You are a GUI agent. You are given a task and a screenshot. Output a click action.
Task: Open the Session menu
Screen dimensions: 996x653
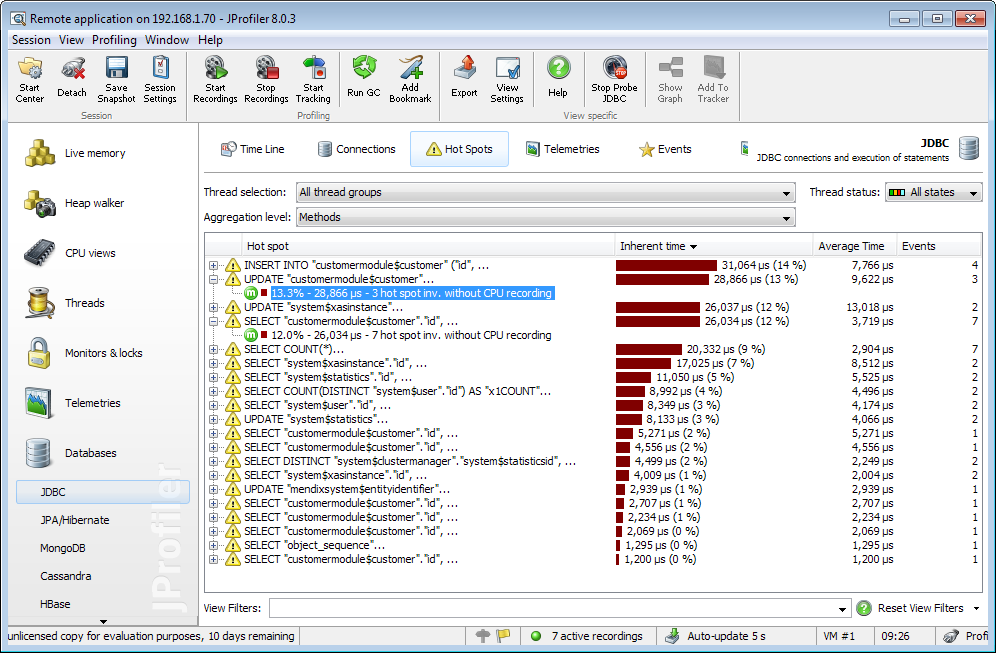coord(31,40)
